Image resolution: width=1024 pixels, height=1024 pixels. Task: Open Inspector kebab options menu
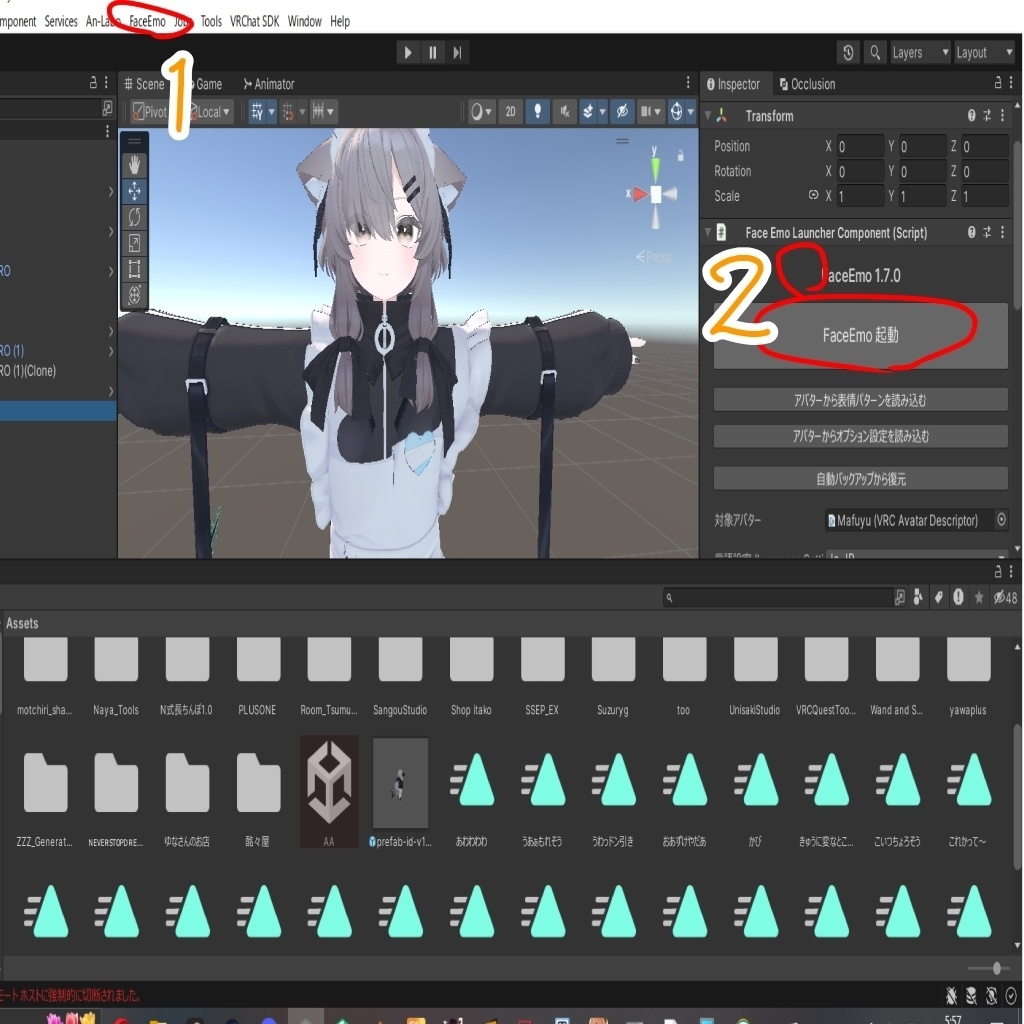point(1011,83)
